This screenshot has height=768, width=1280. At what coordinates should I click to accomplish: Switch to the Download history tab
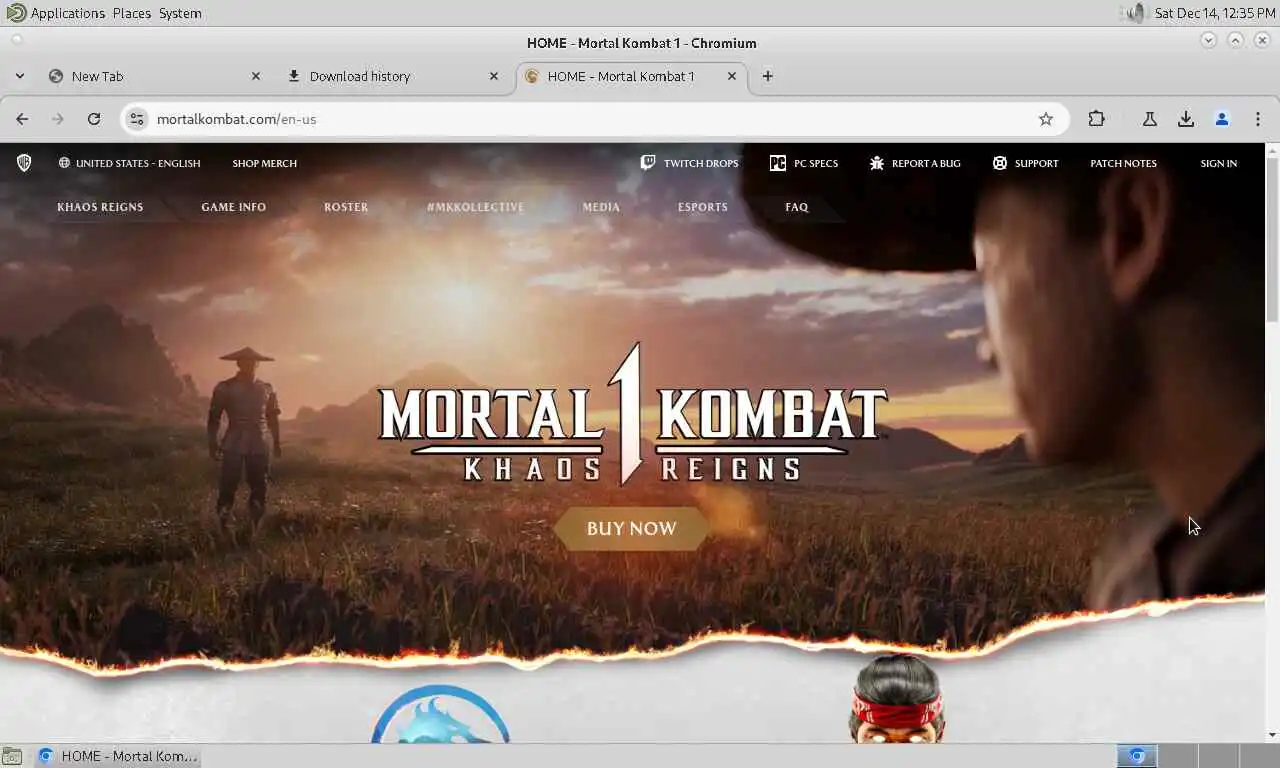click(393, 76)
